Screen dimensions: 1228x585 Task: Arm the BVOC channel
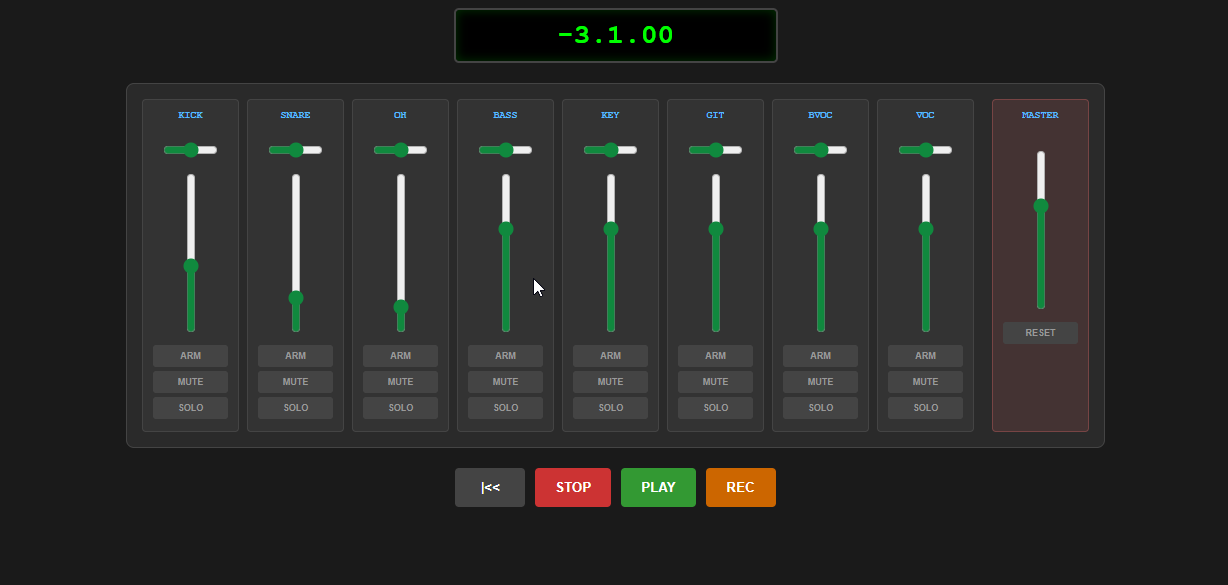820,356
